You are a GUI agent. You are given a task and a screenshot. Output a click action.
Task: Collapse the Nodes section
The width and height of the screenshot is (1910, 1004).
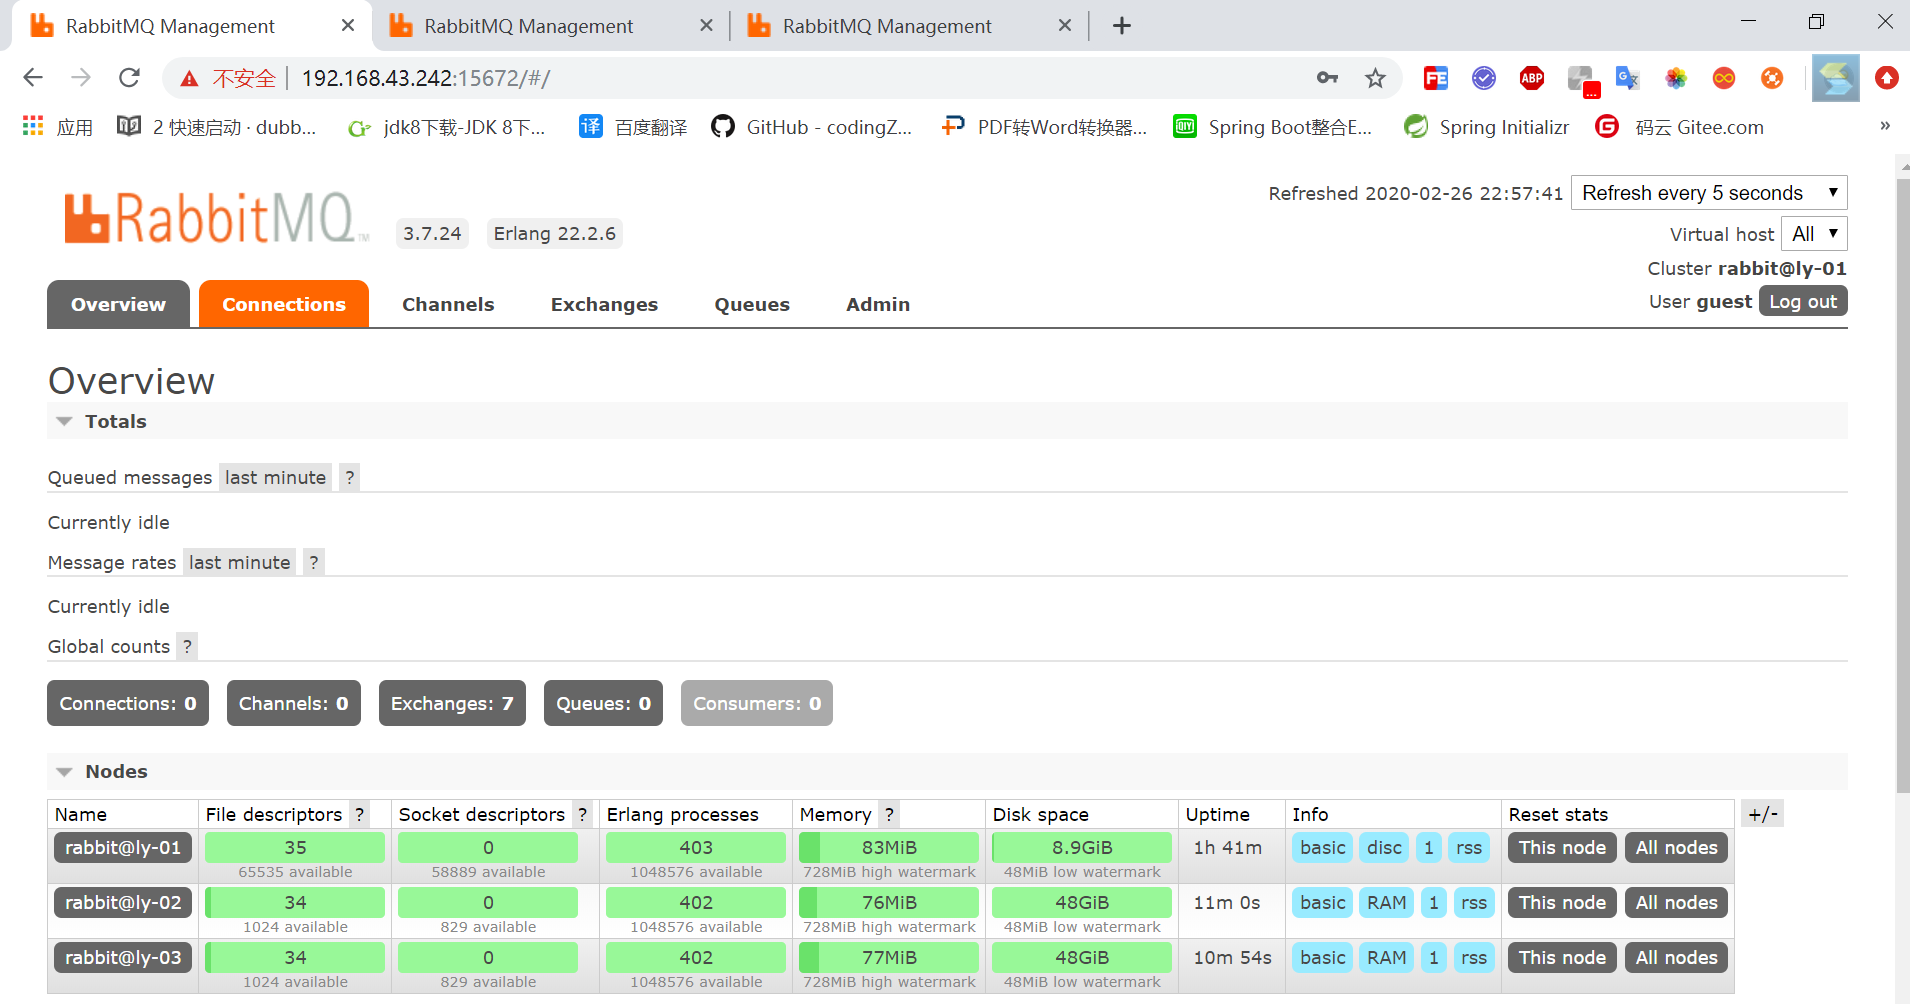(102, 772)
